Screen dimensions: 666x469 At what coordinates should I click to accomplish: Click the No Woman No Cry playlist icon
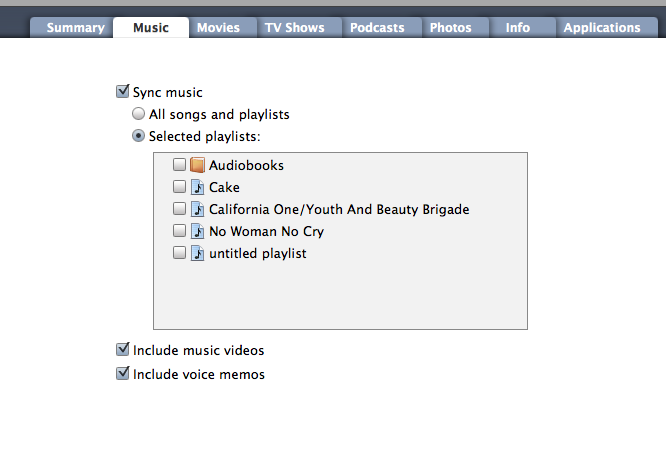point(197,231)
